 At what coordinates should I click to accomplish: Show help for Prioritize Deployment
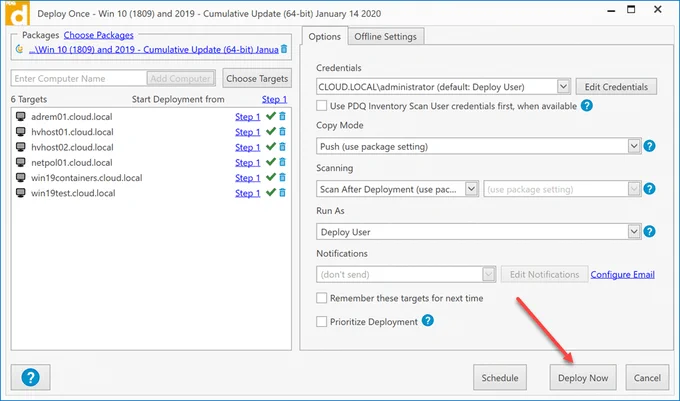point(428,321)
